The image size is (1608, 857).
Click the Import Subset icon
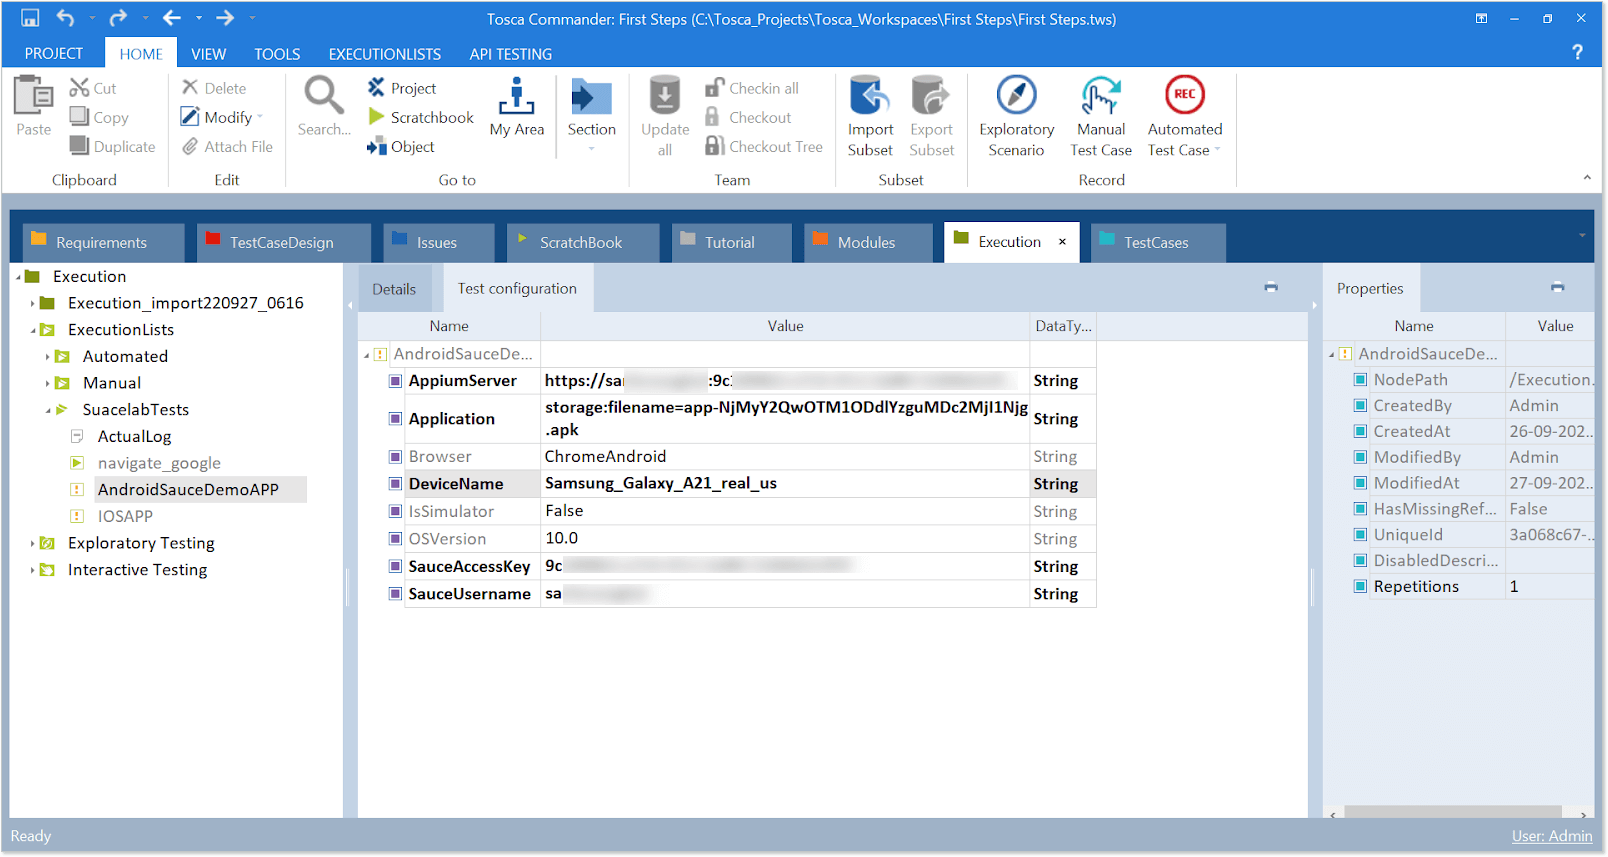pyautogui.click(x=870, y=96)
